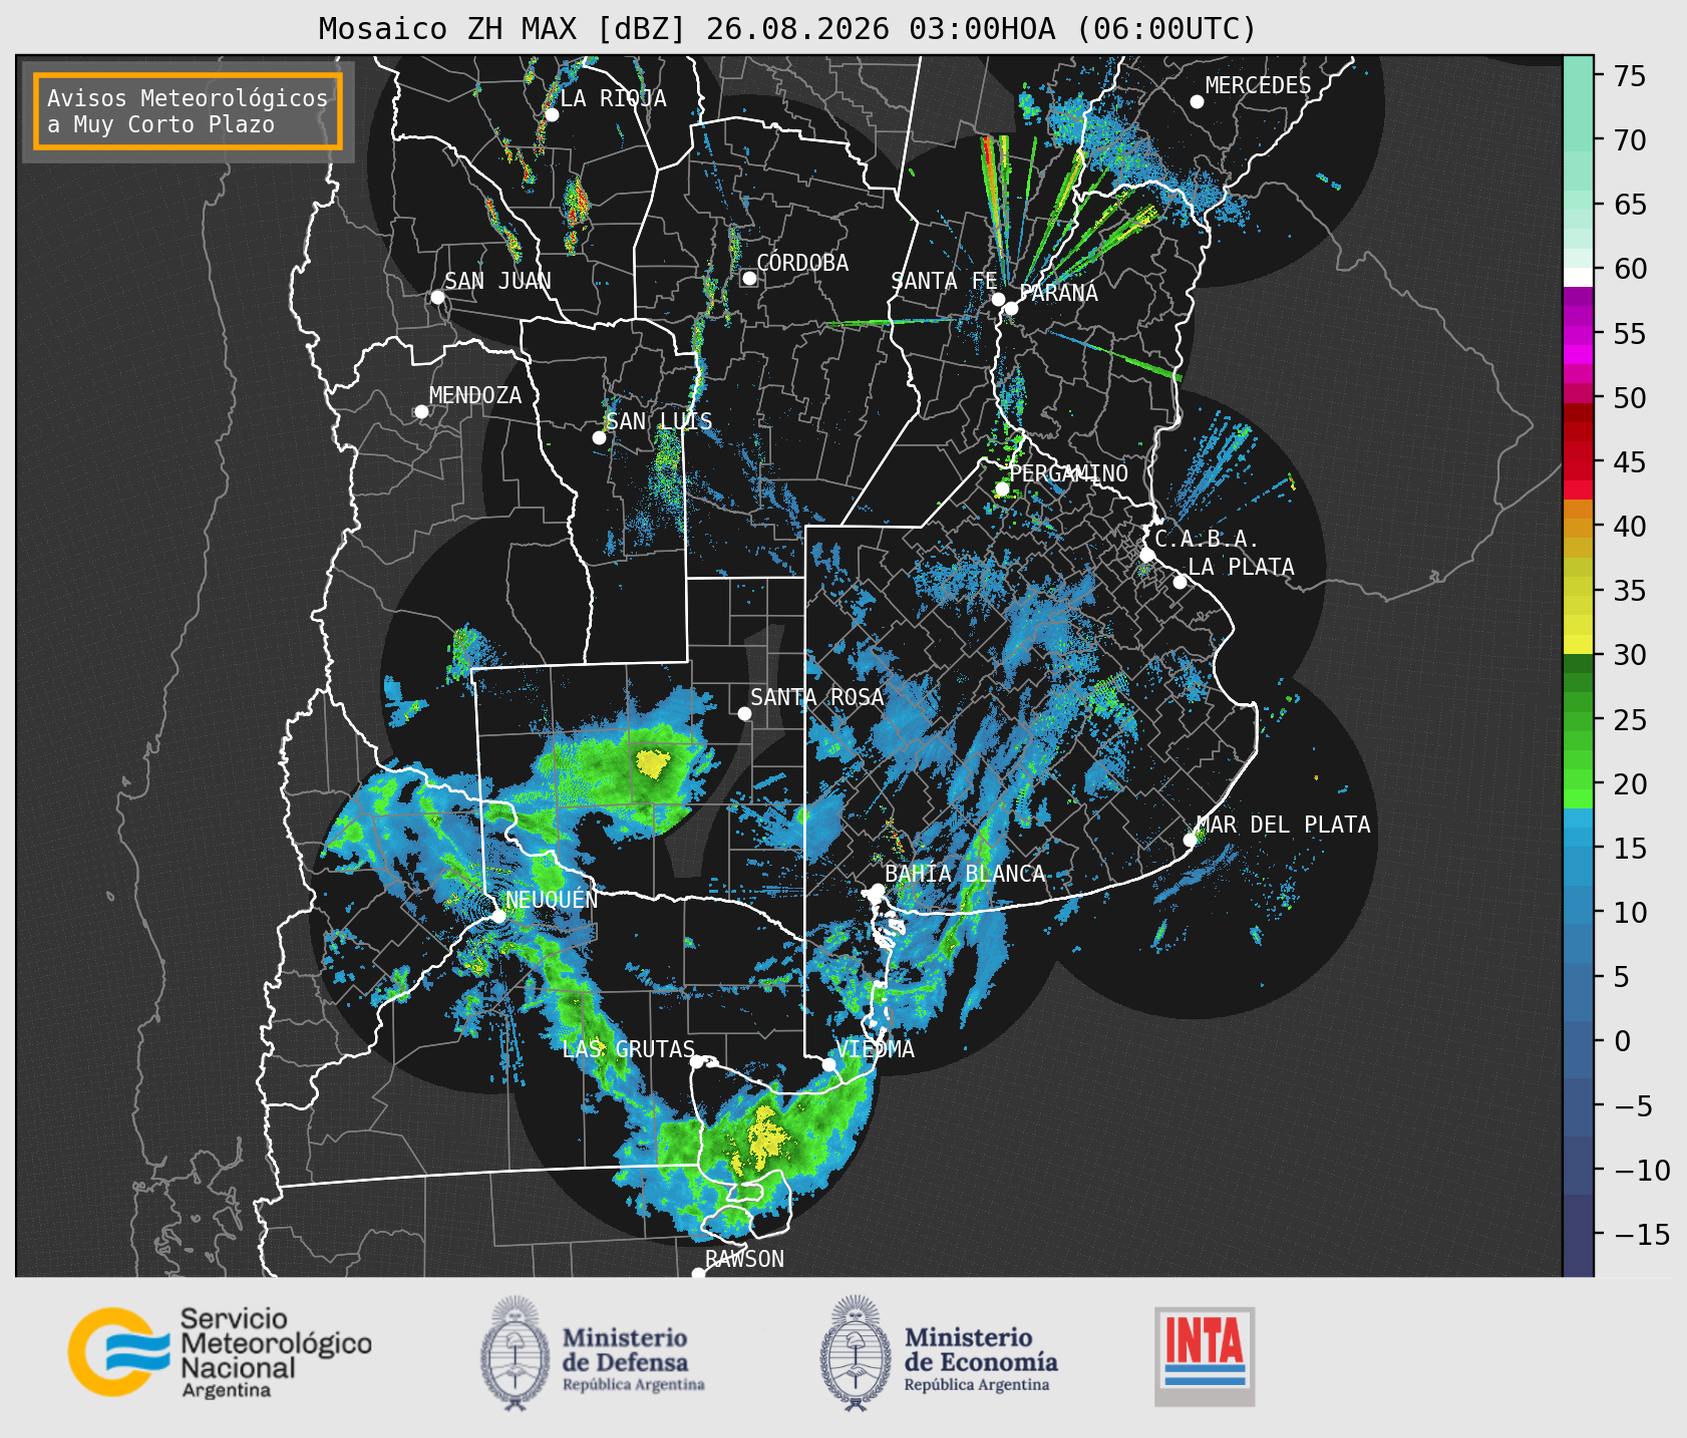Click the Pergamino radar site marker
Viewport: 1687px width, 1438px height.
click(x=1002, y=489)
